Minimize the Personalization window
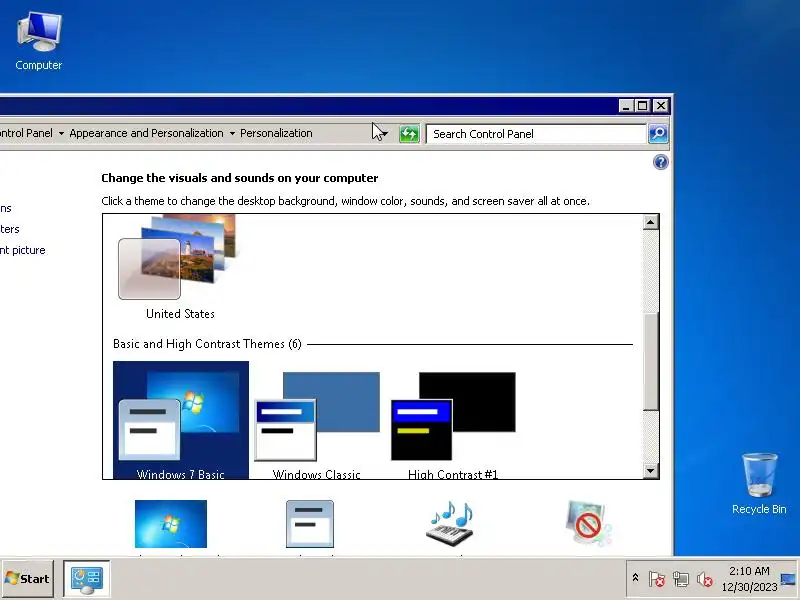 coord(627,106)
